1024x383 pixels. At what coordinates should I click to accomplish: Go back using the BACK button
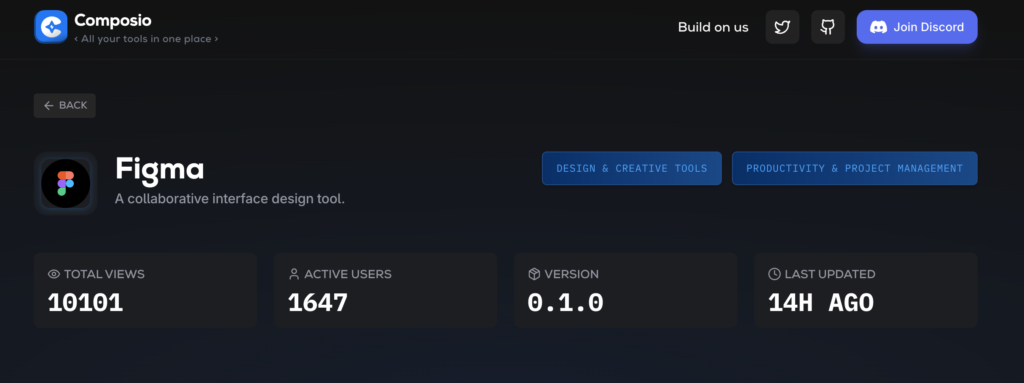pos(65,105)
